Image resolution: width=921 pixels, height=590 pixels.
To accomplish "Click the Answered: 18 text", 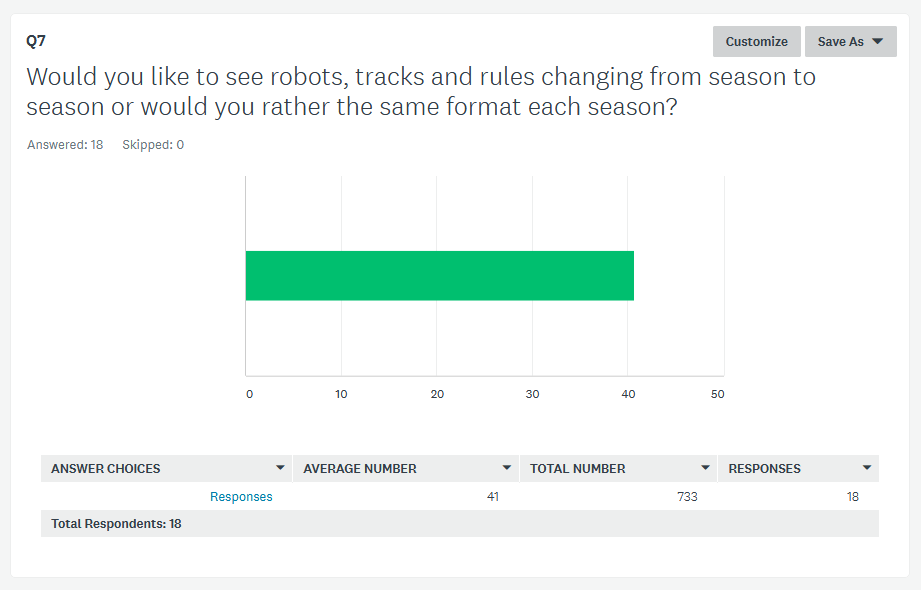I will tap(65, 145).
